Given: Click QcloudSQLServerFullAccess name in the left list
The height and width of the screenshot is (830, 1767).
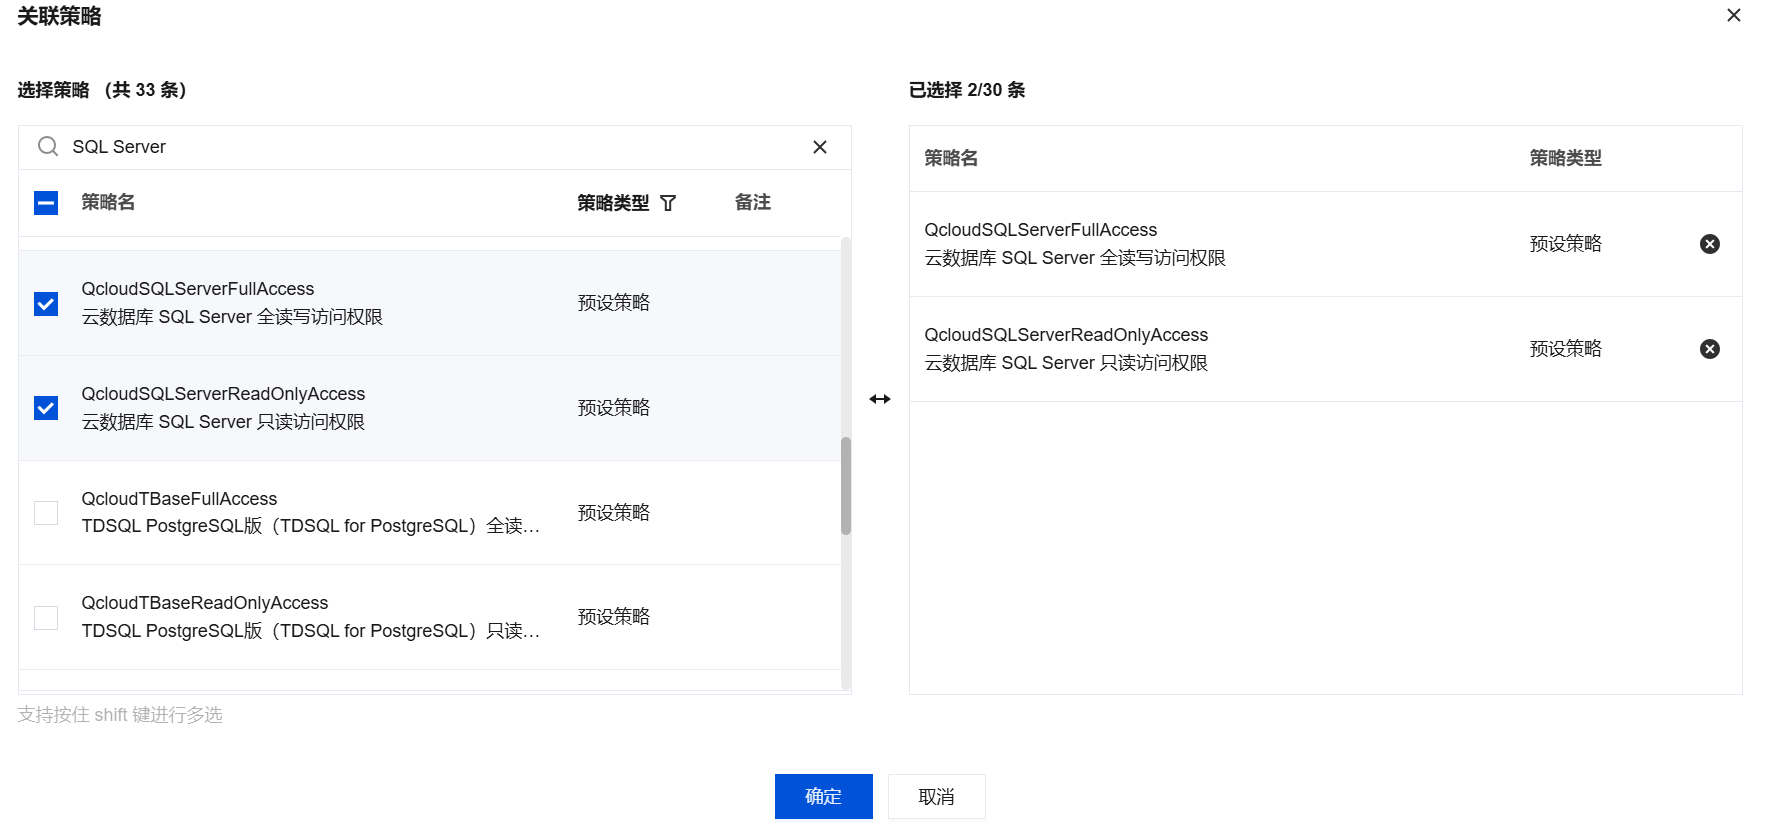Looking at the screenshot, I should click(x=198, y=289).
